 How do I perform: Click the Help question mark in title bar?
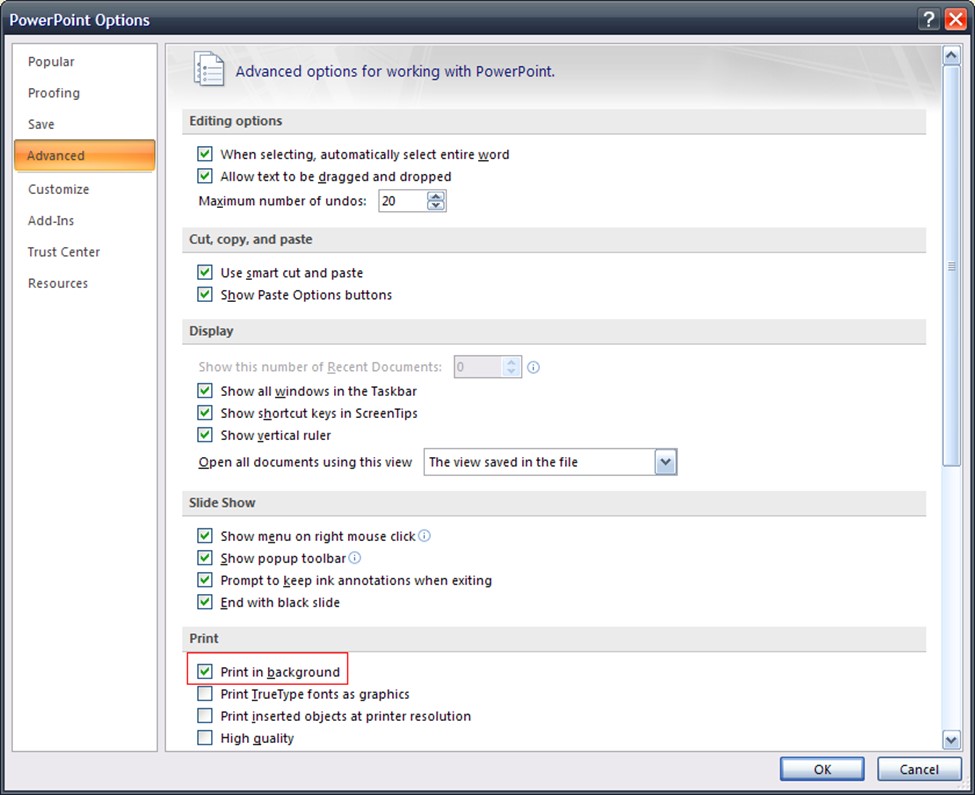point(929,19)
